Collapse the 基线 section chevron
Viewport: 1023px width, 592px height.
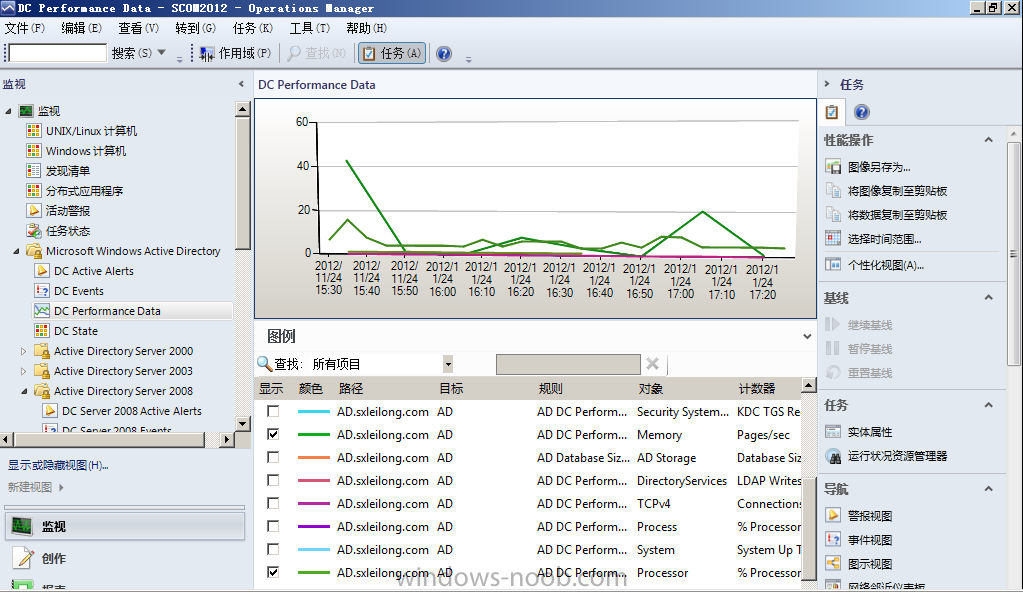[988, 298]
